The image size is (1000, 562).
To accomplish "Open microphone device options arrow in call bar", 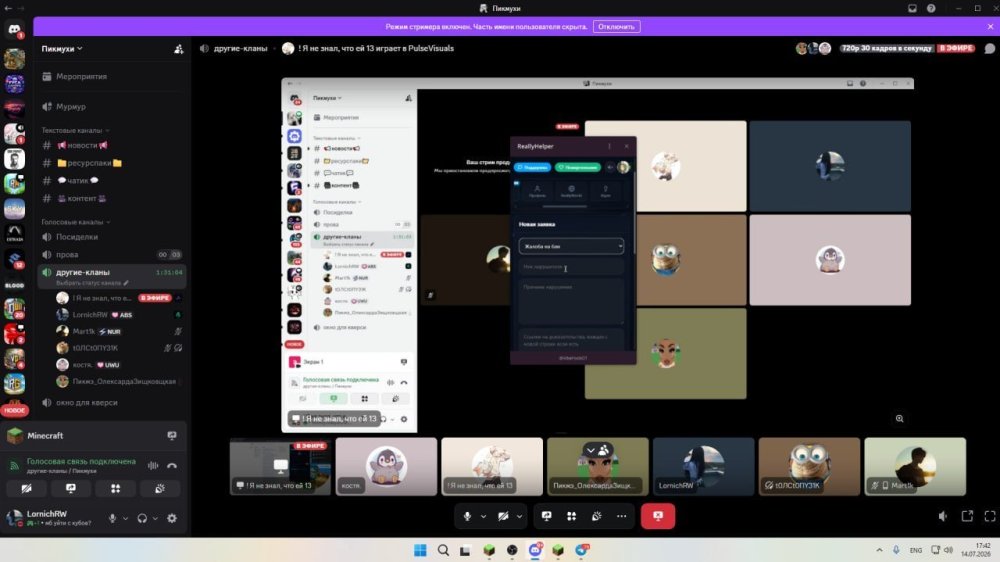I will point(483,516).
